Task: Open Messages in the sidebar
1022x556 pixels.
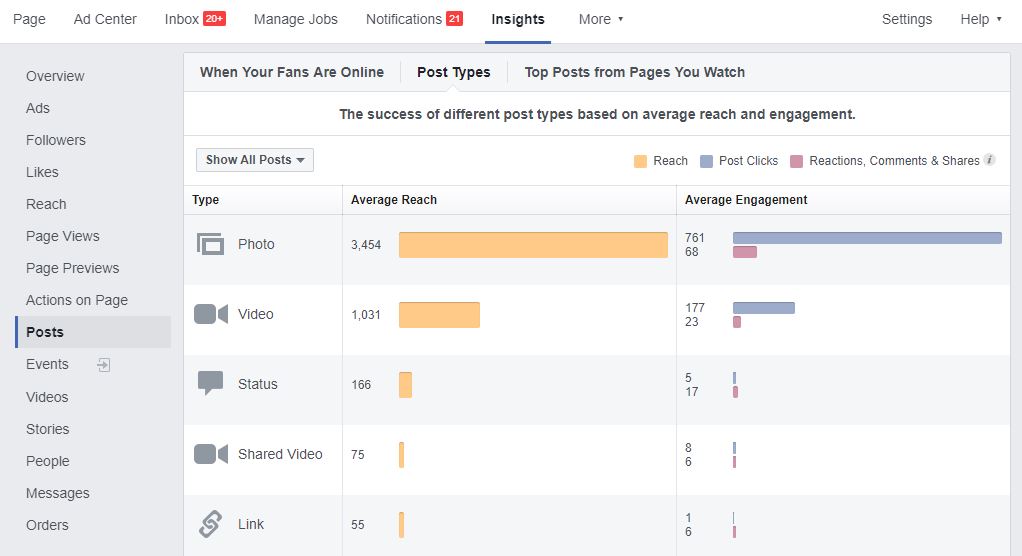Action: click(58, 493)
